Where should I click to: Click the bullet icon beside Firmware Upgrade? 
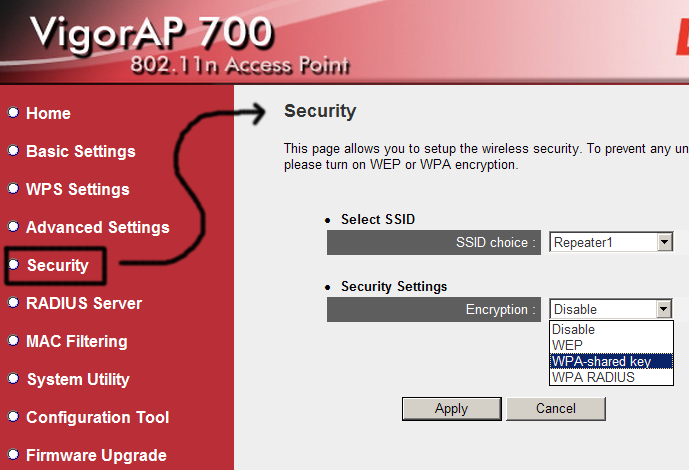tap(14, 454)
